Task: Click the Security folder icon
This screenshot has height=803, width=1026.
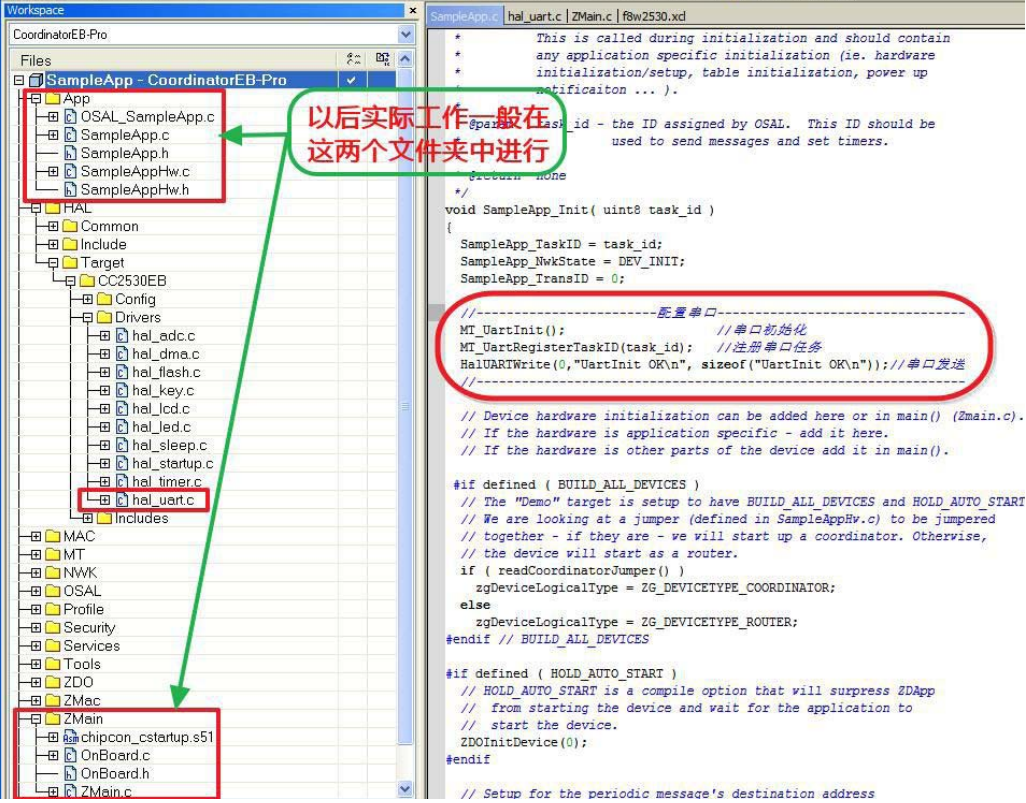Action: 53,628
